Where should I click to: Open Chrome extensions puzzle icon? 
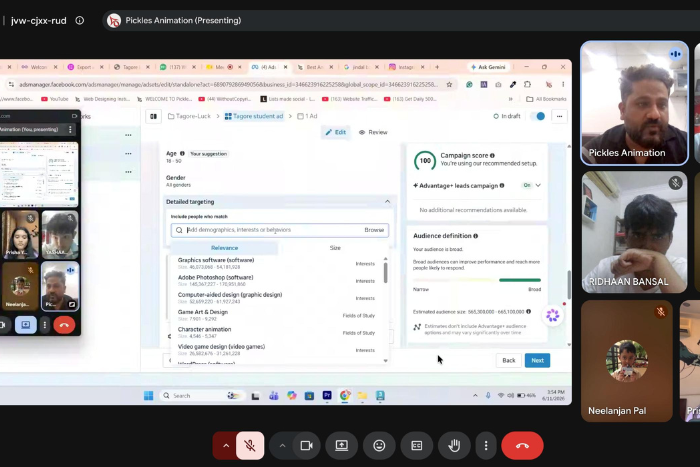tap(528, 84)
